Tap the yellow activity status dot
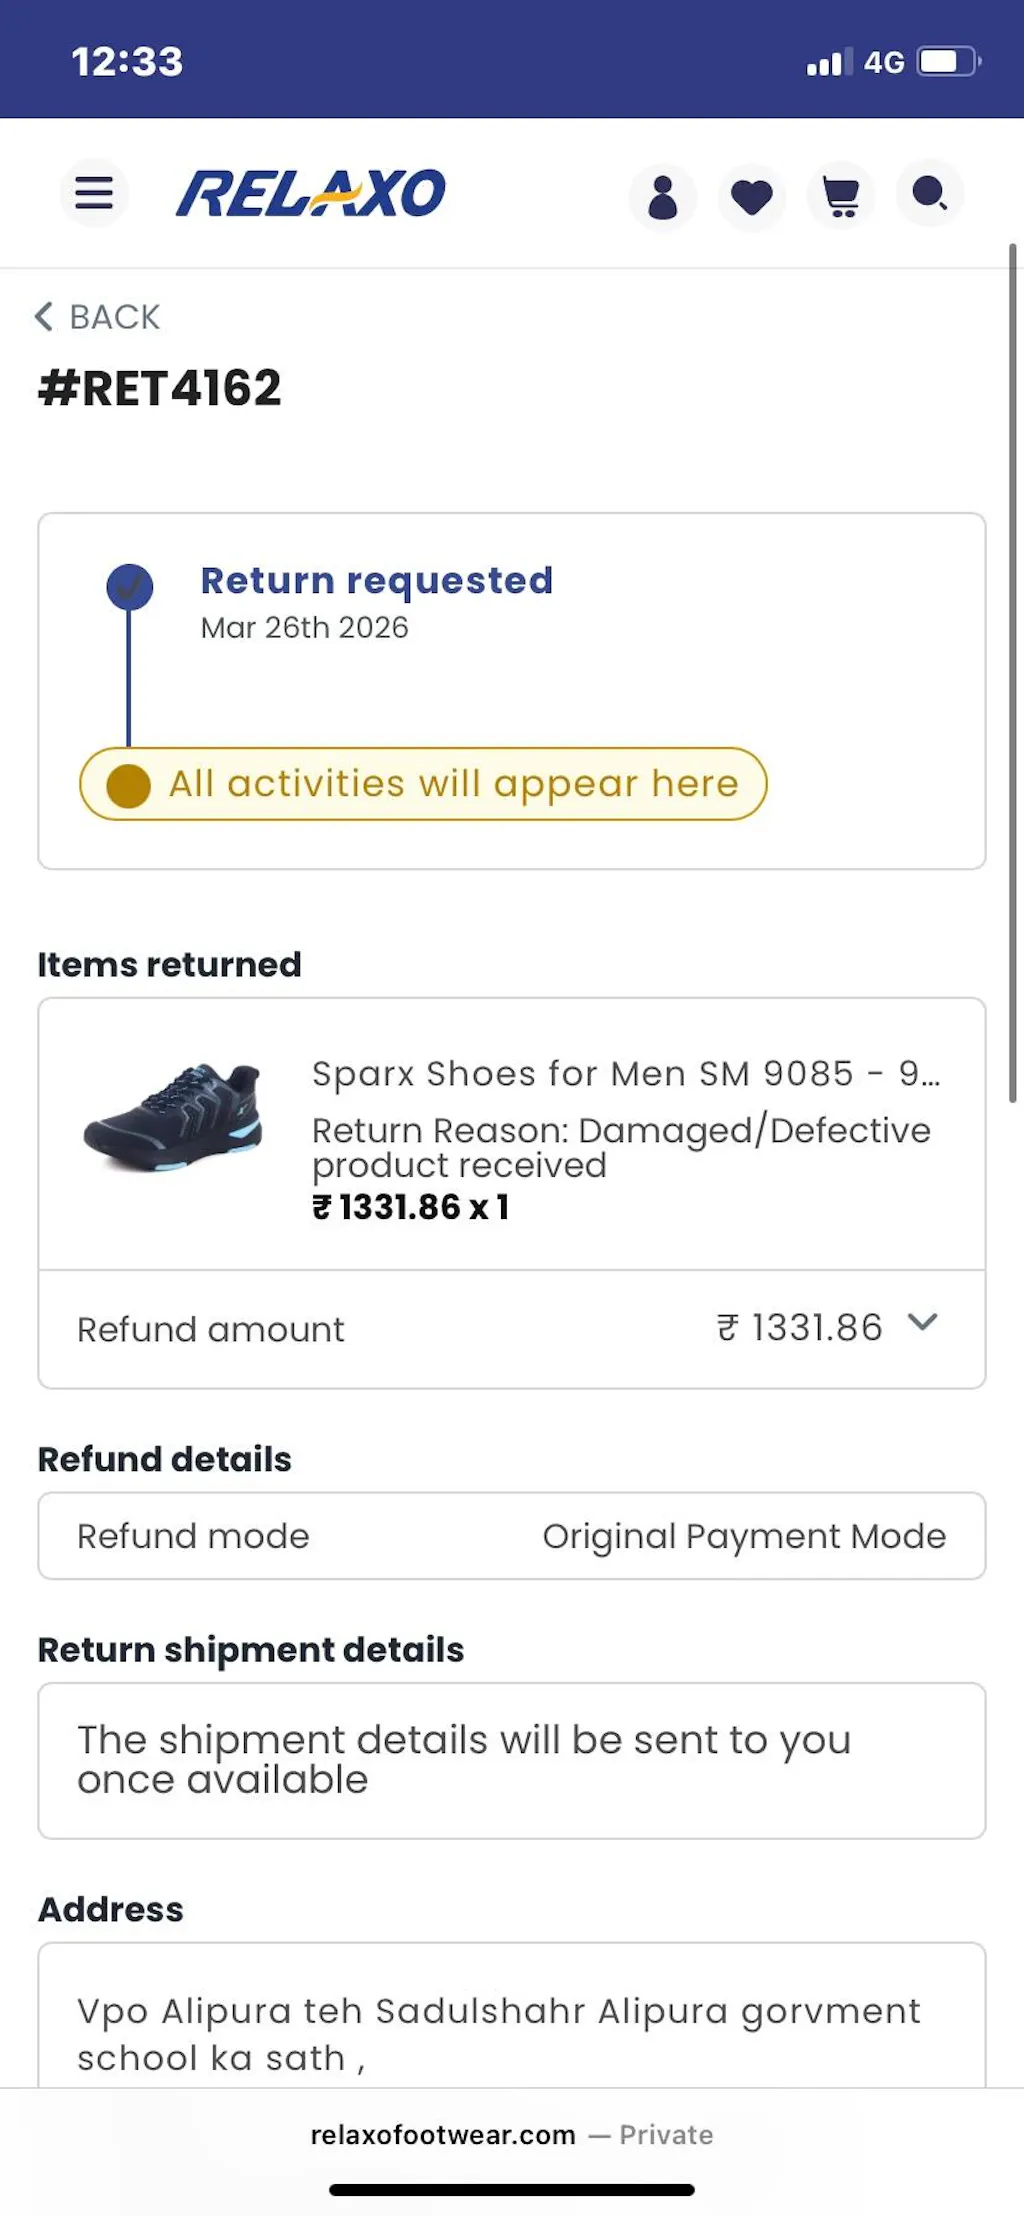 (129, 785)
